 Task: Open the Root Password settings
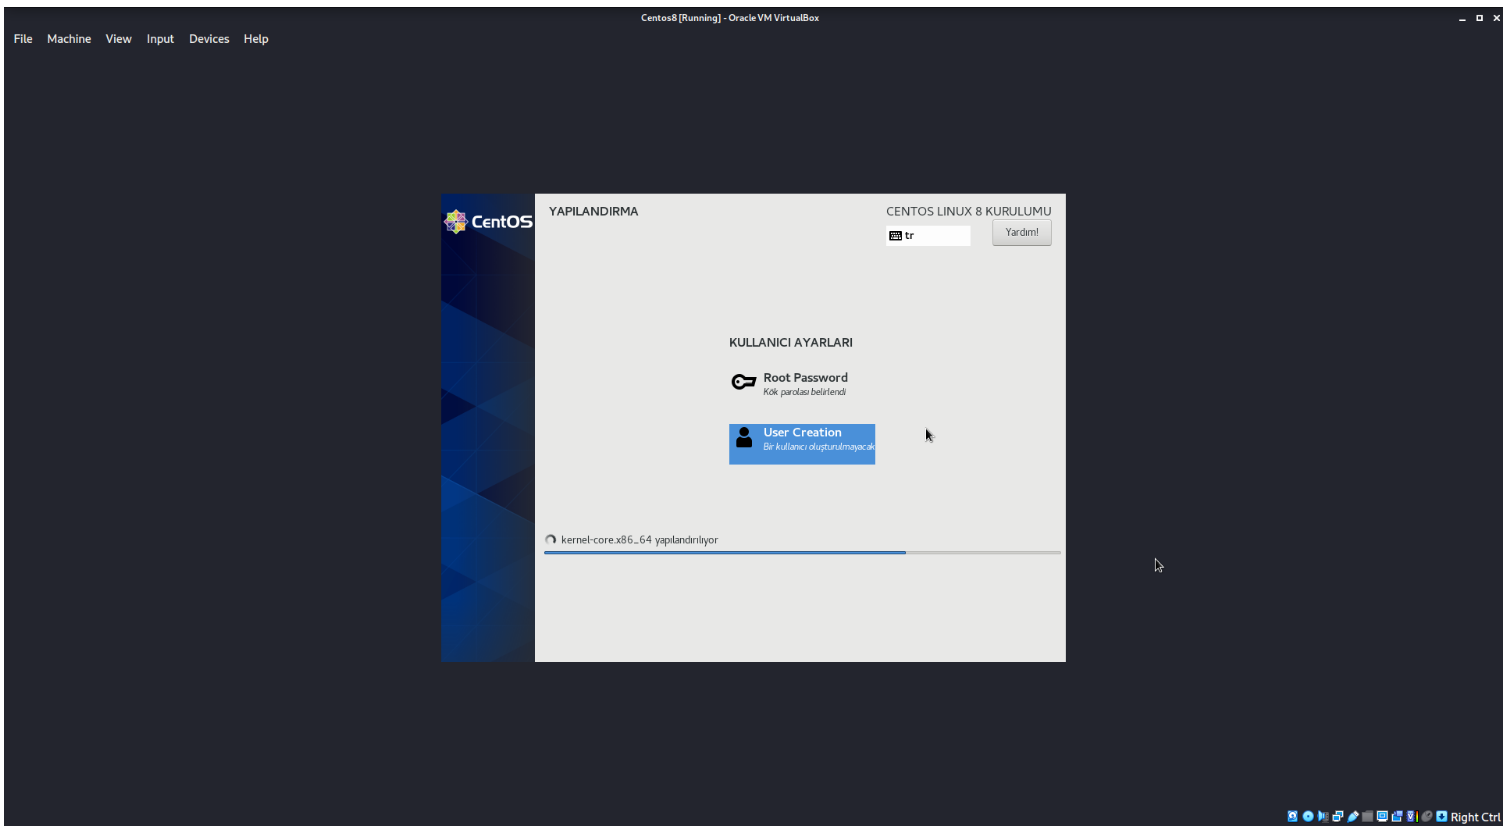(791, 383)
